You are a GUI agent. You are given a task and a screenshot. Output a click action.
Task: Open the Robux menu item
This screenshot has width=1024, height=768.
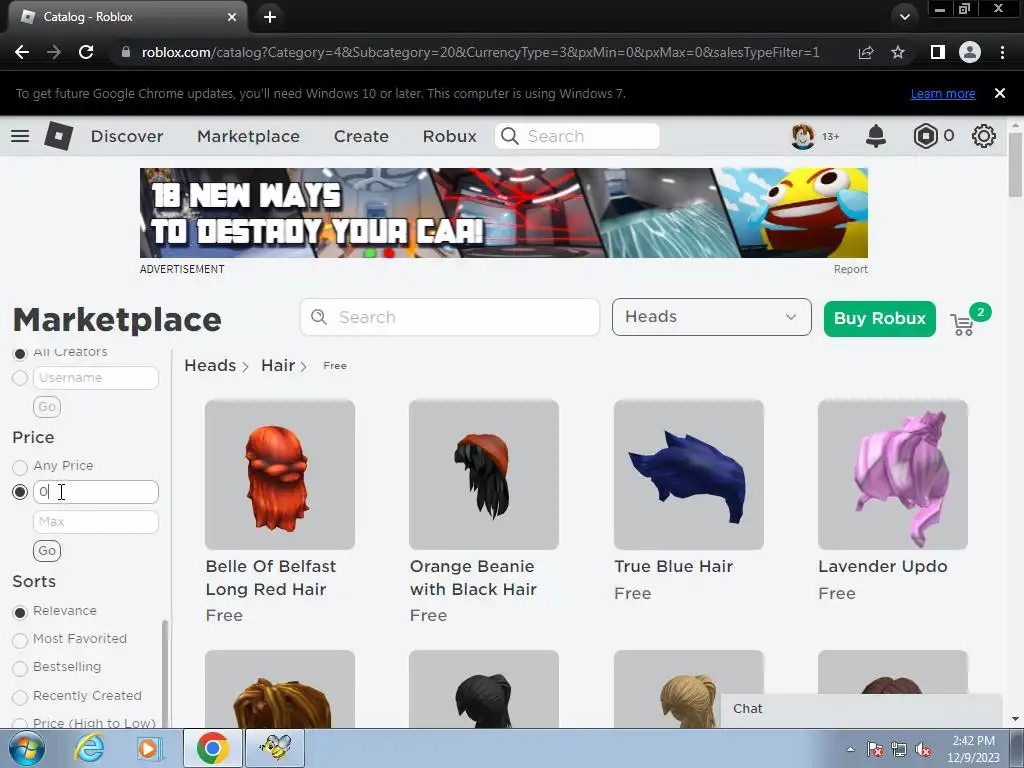click(x=449, y=136)
